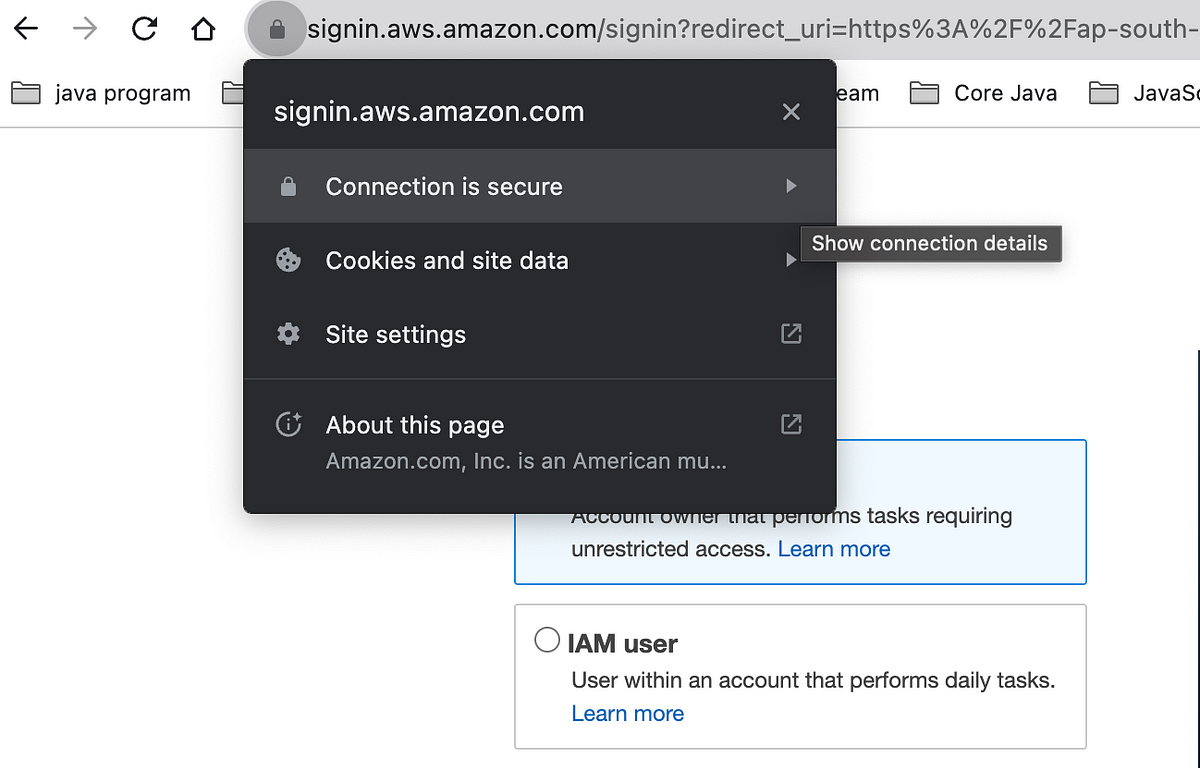Open Site settings external link icon

pos(791,334)
